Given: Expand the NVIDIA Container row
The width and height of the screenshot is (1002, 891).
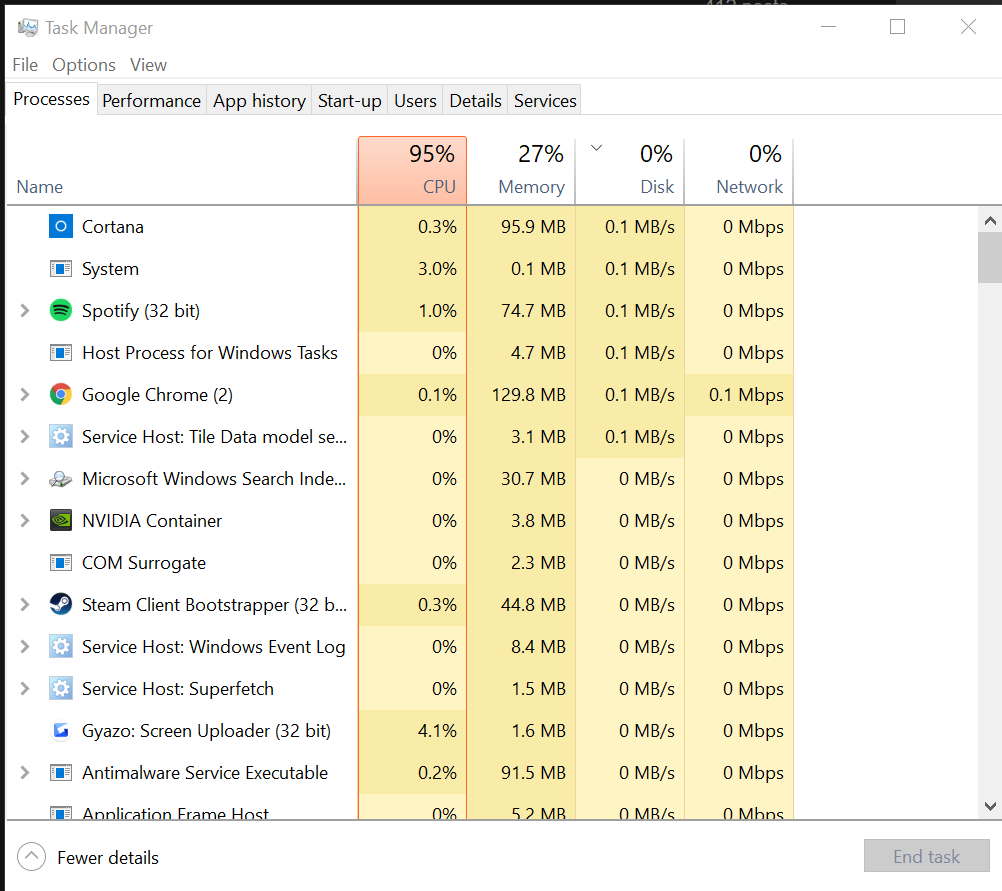Looking at the screenshot, I should click(x=25, y=520).
